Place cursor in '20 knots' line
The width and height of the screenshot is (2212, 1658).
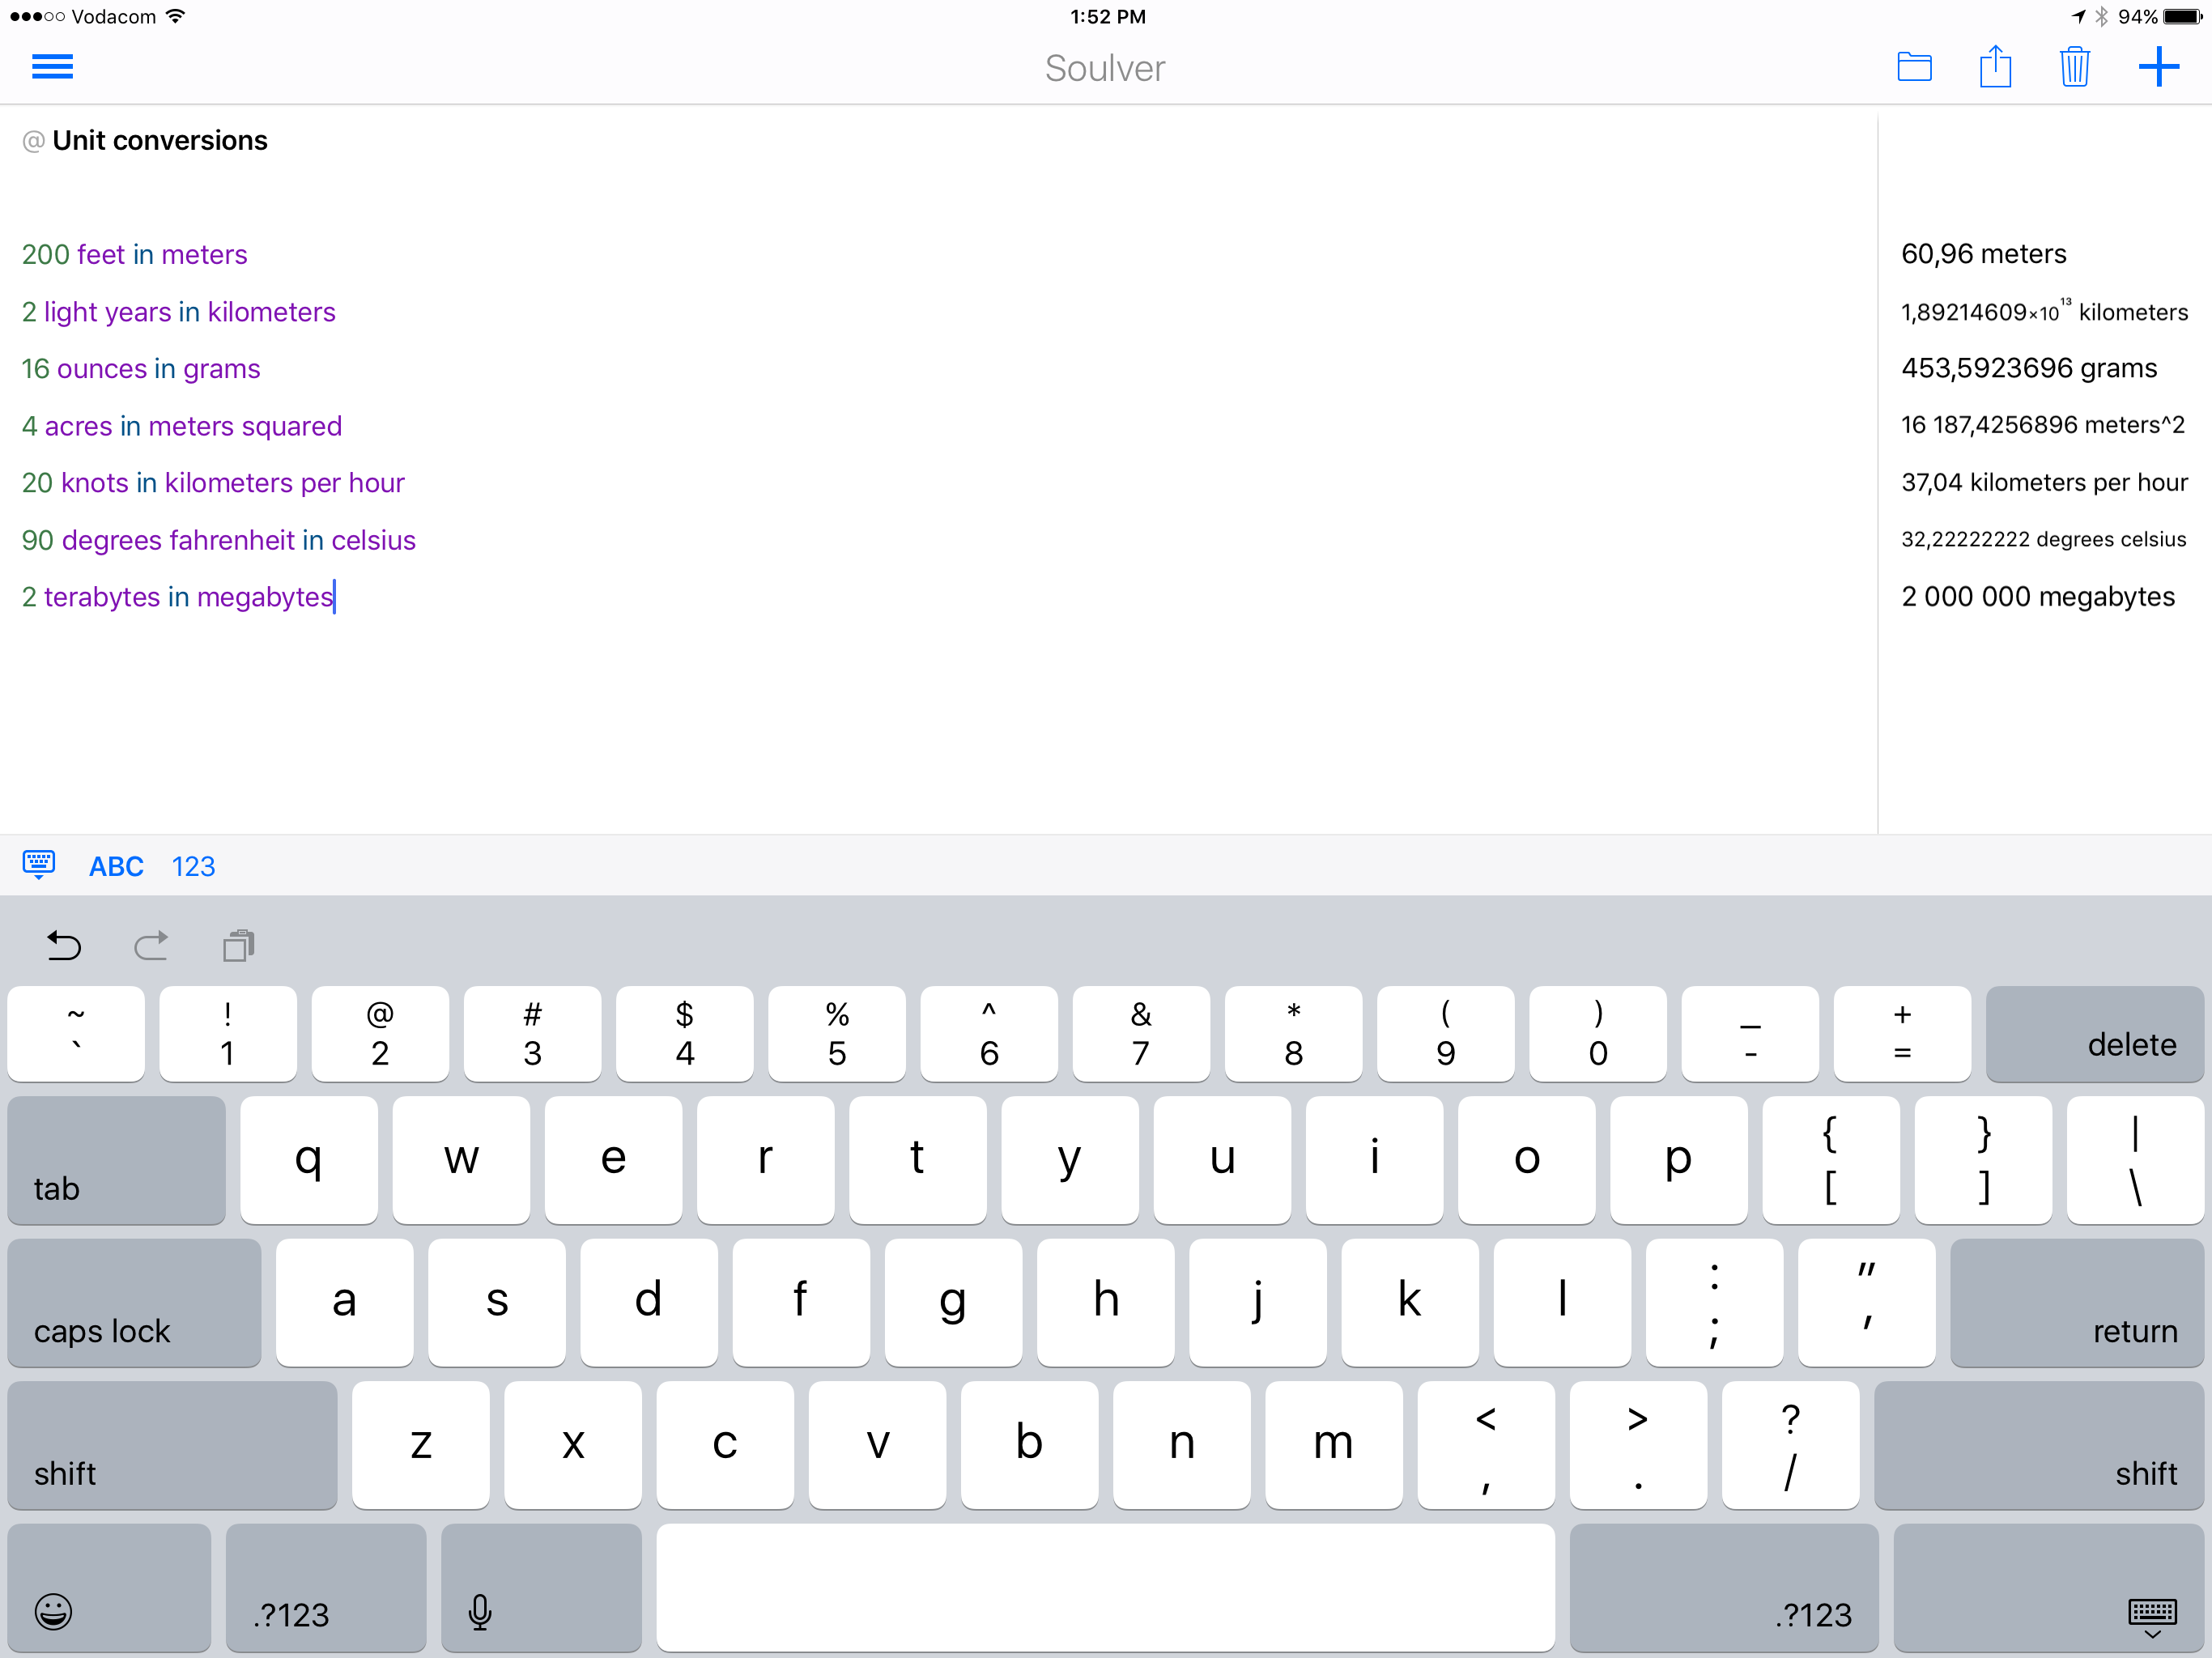click(213, 483)
